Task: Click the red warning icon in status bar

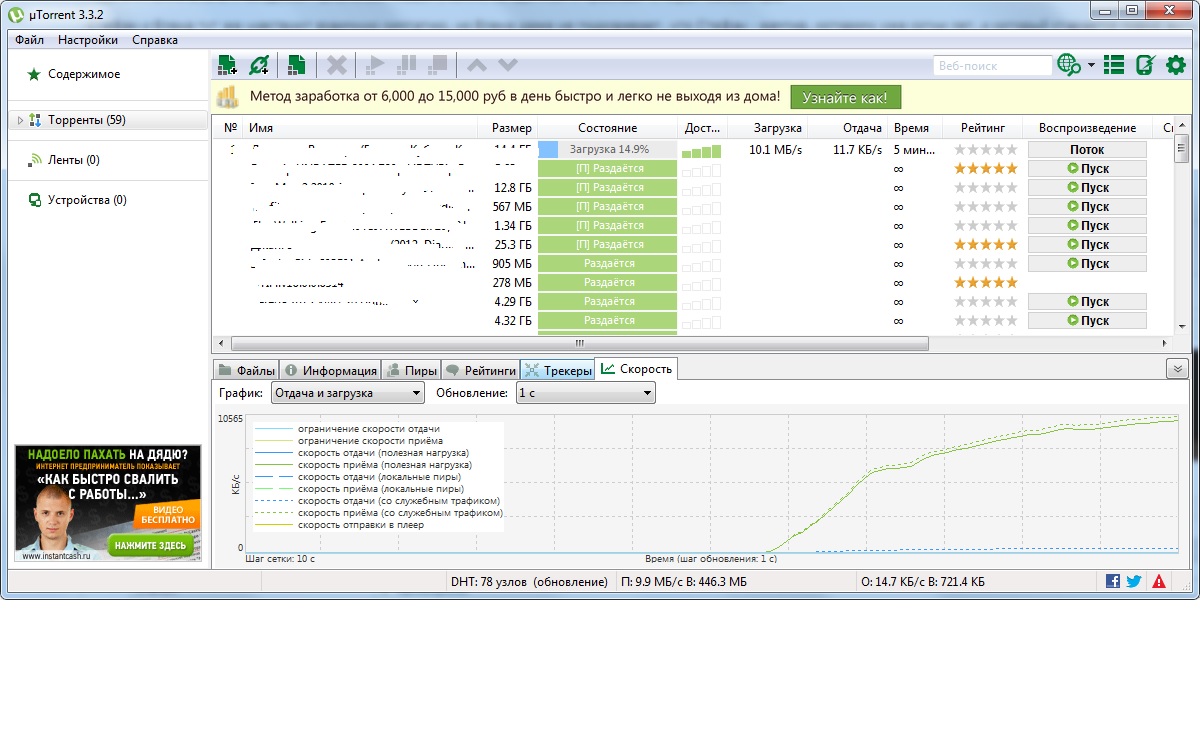Action: pyautogui.click(x=1159, y=581)
